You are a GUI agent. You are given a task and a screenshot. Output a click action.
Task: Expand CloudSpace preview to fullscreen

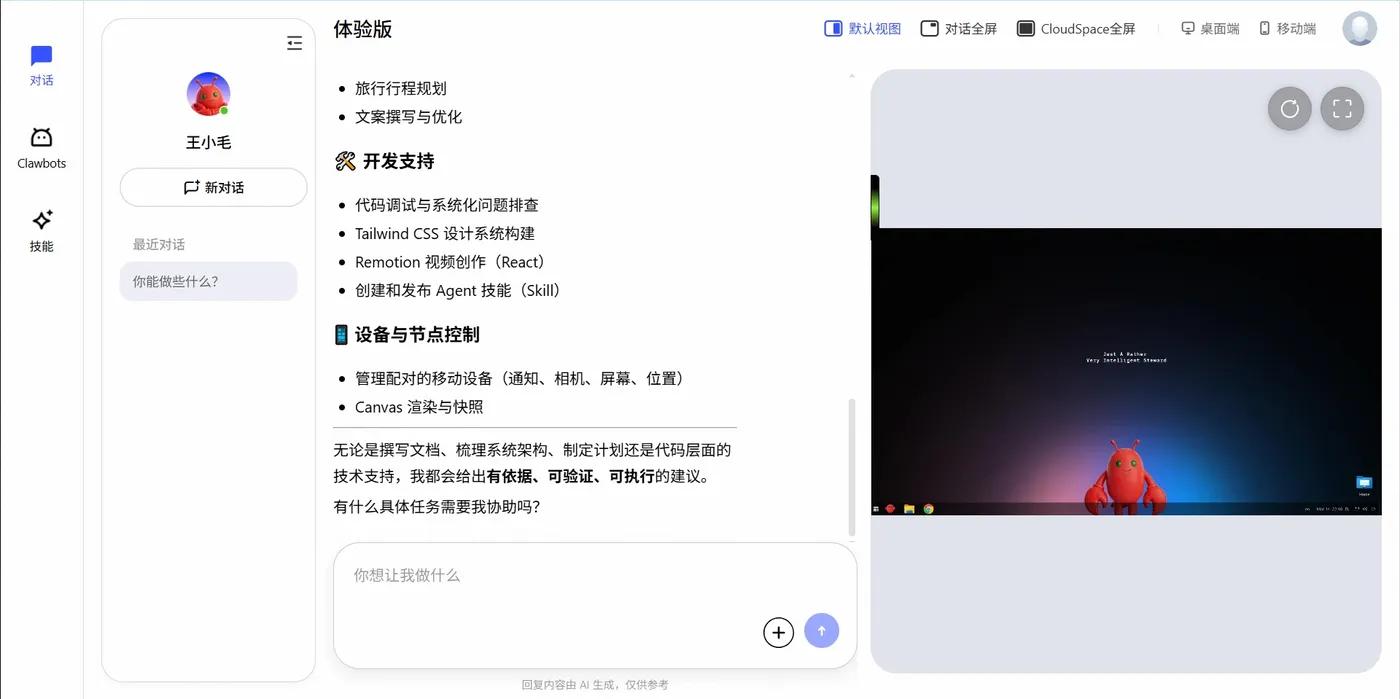1342,109
